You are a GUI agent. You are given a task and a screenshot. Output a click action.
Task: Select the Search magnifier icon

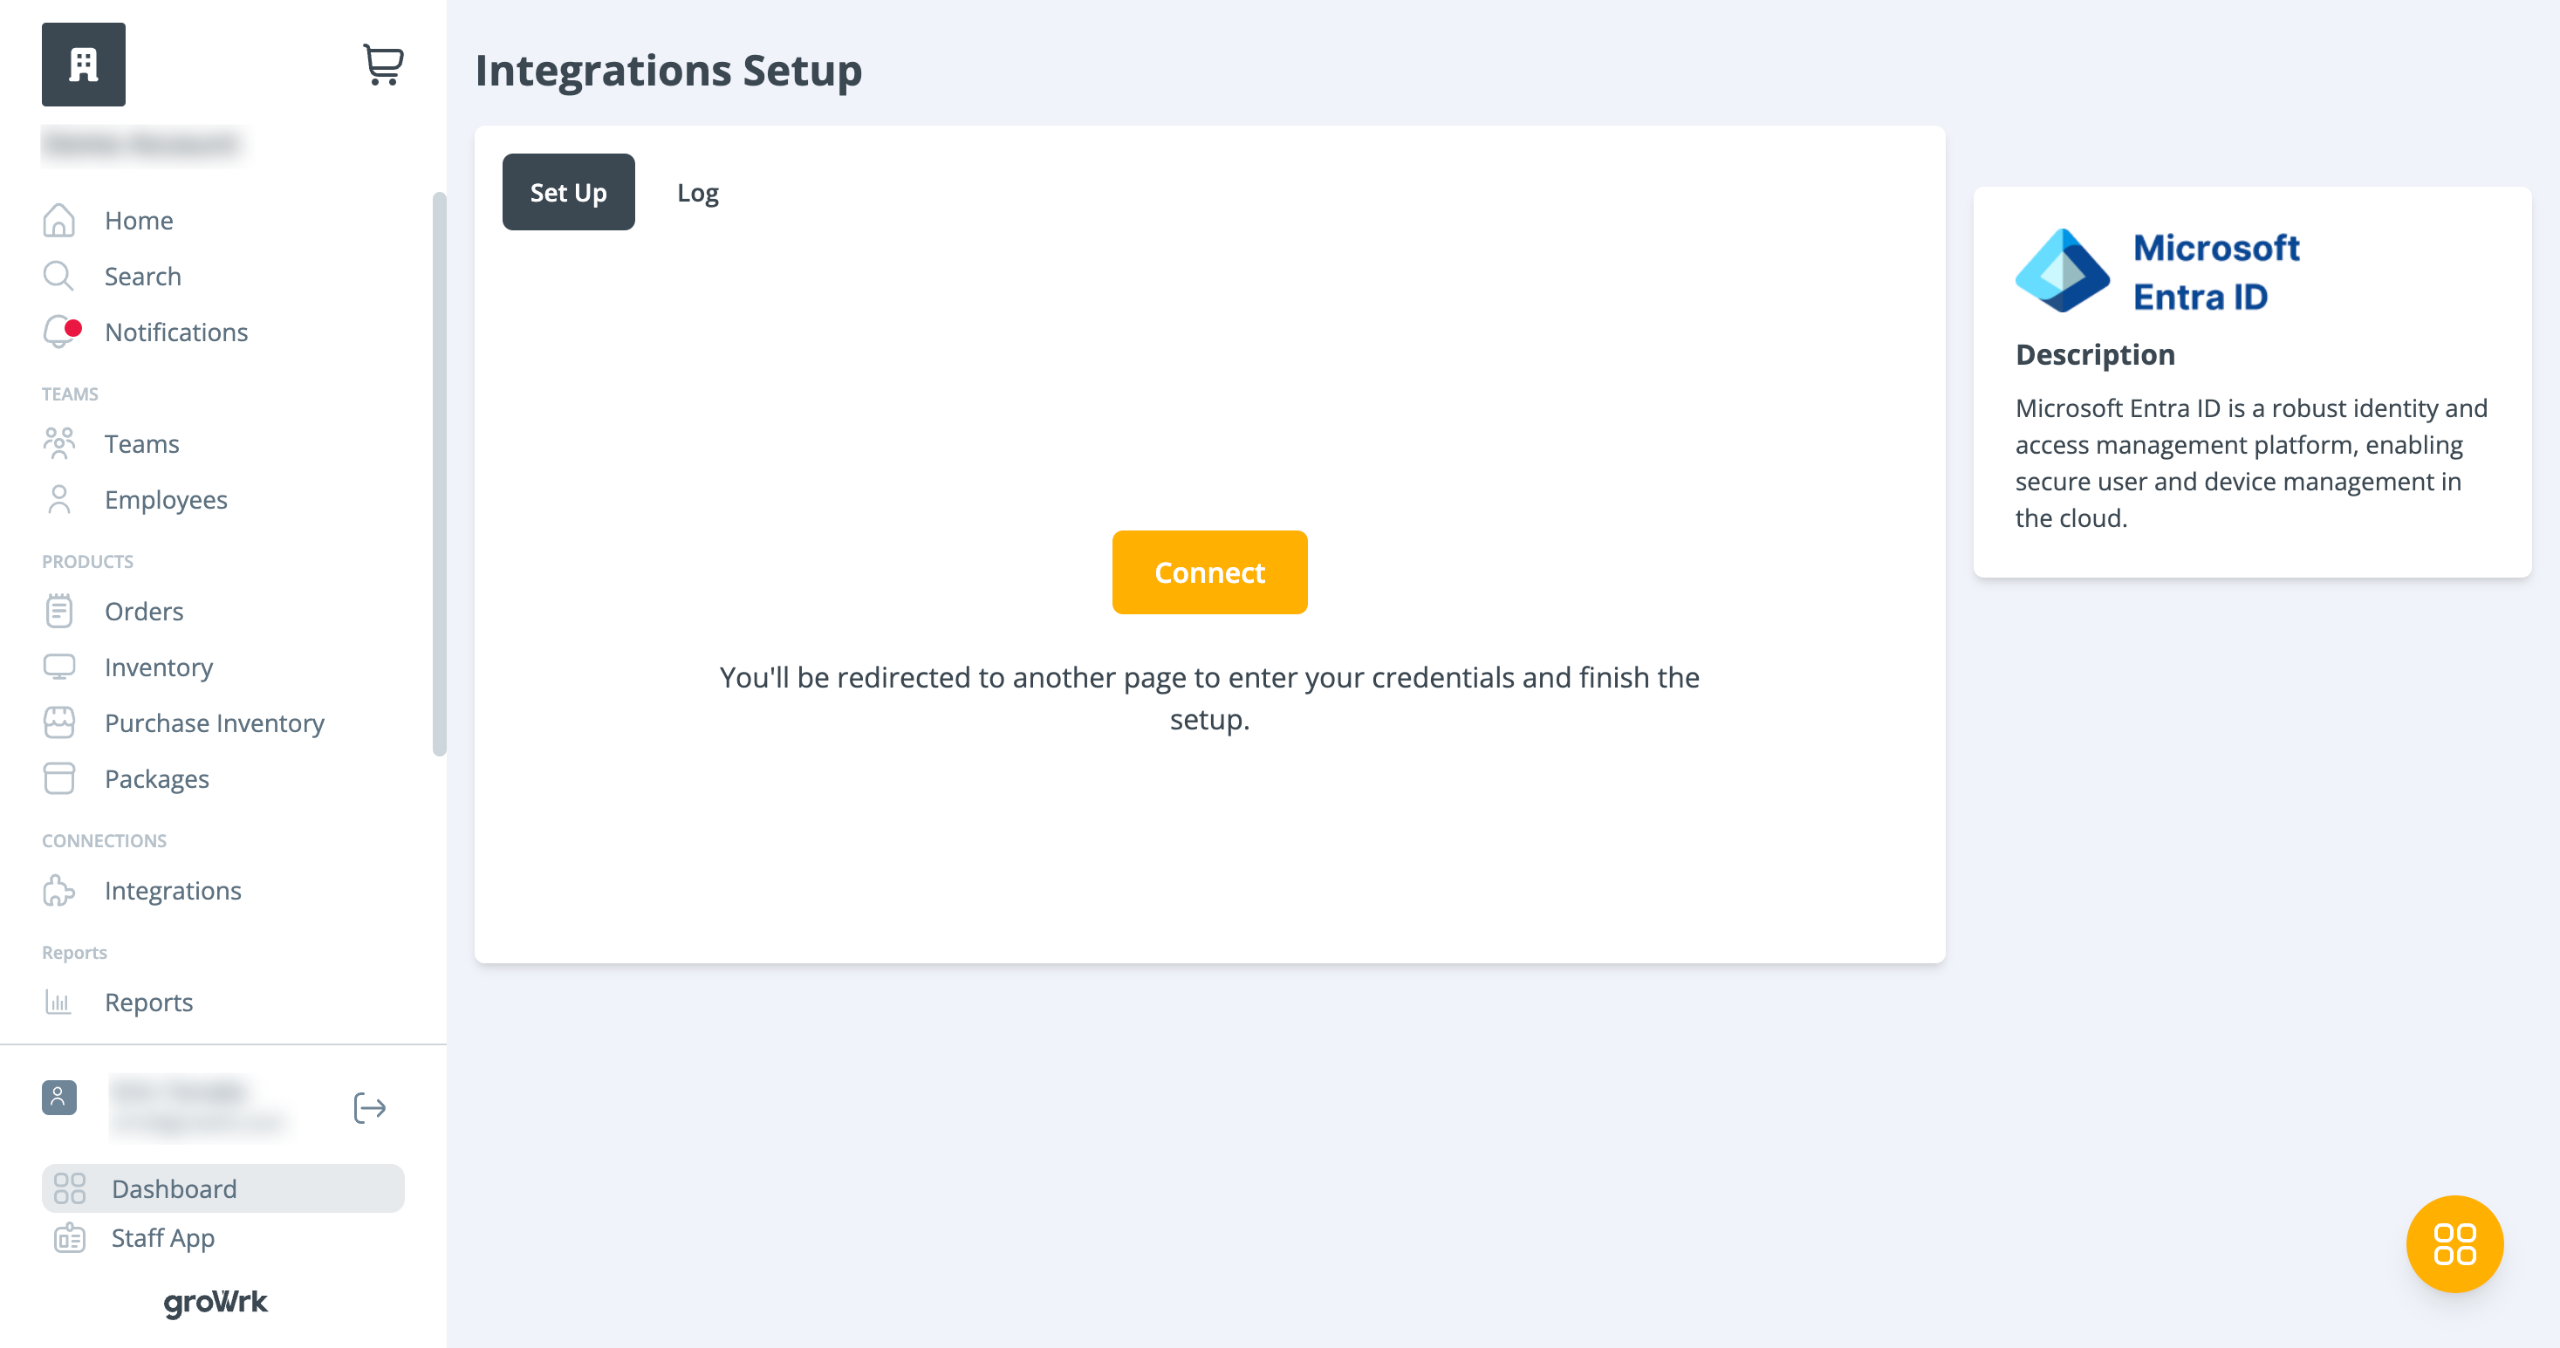59,276
